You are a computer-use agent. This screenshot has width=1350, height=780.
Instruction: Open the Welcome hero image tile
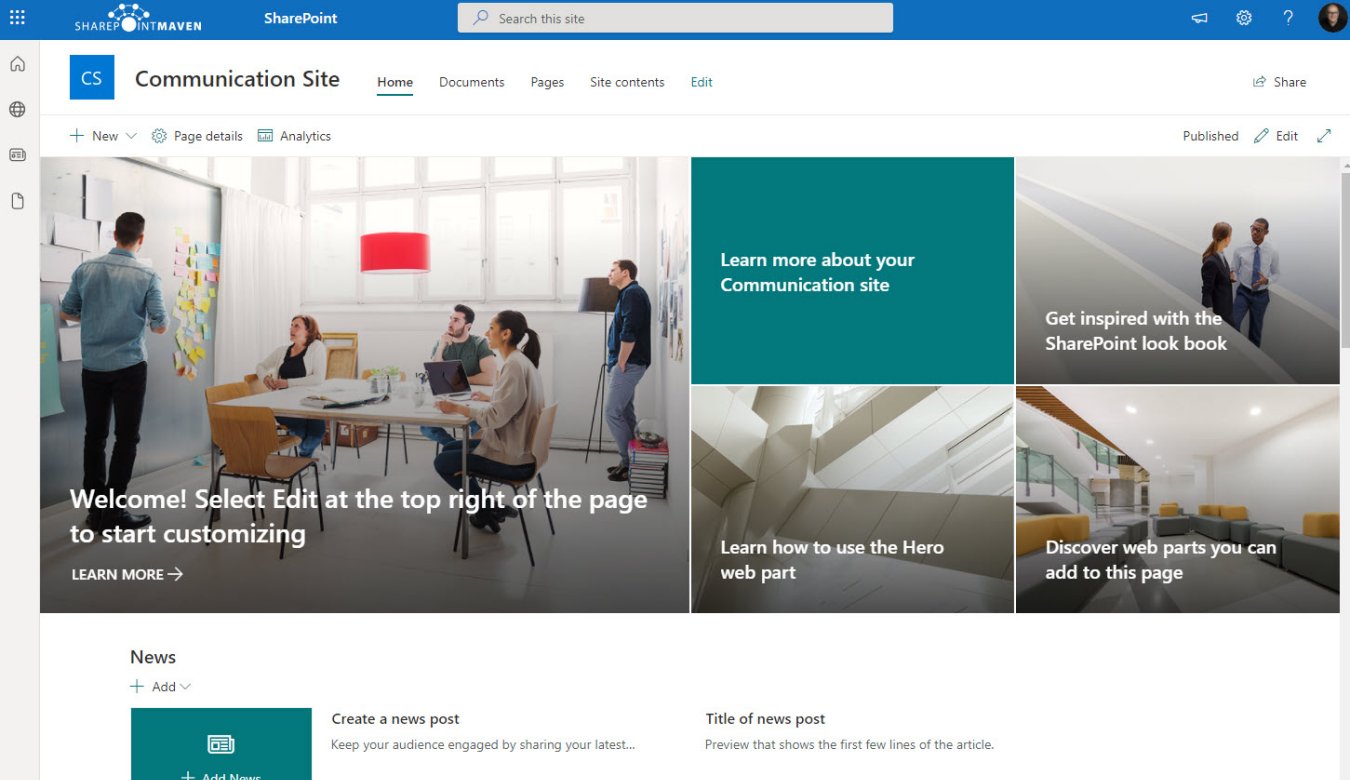(x=365, y=385)
